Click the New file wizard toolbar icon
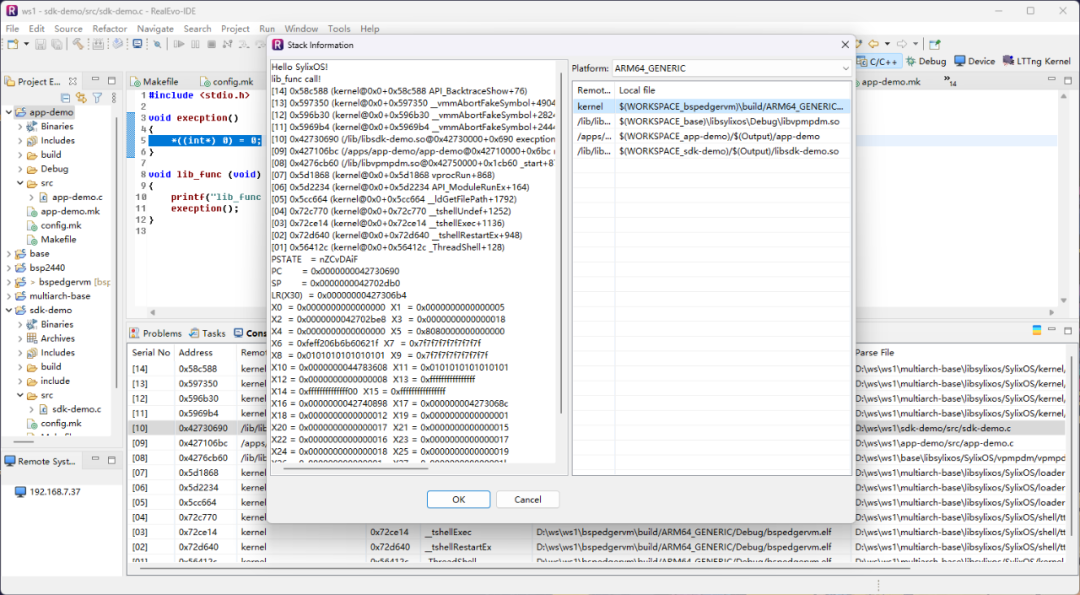Viewport: 1080px width, 595px height. pyautogui.click(x=12, y=44)
